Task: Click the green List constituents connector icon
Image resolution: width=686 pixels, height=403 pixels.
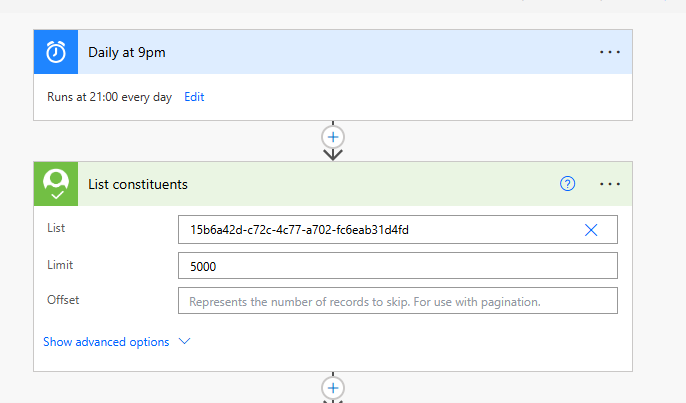Action: [56, 184]
